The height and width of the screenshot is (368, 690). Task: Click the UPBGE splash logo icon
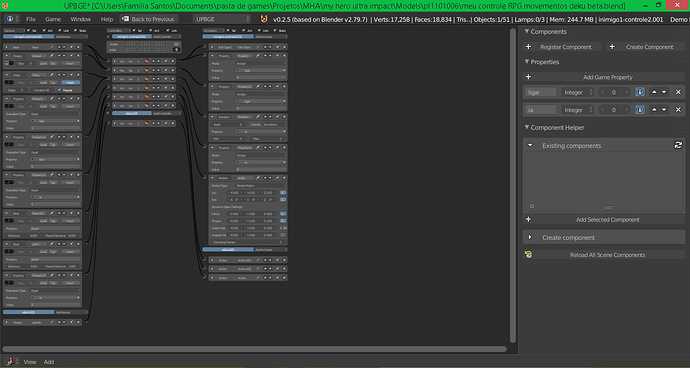[x=264, y=19]
